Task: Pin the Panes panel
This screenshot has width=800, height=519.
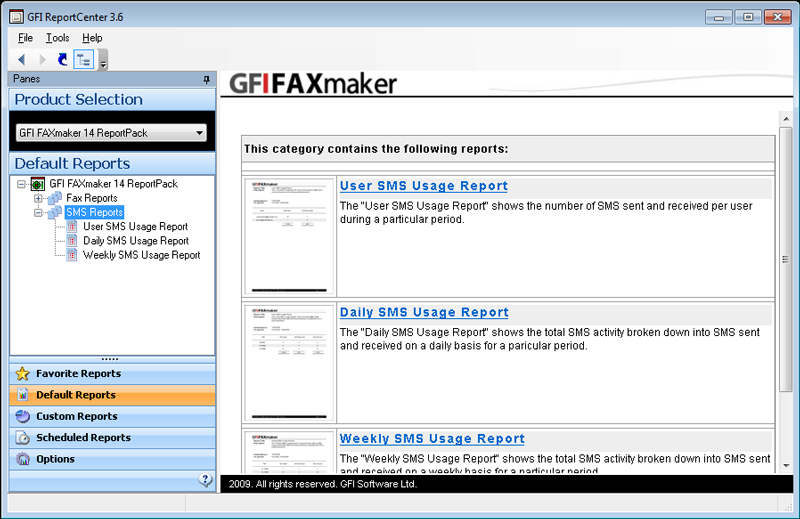Action: point(206,79)
